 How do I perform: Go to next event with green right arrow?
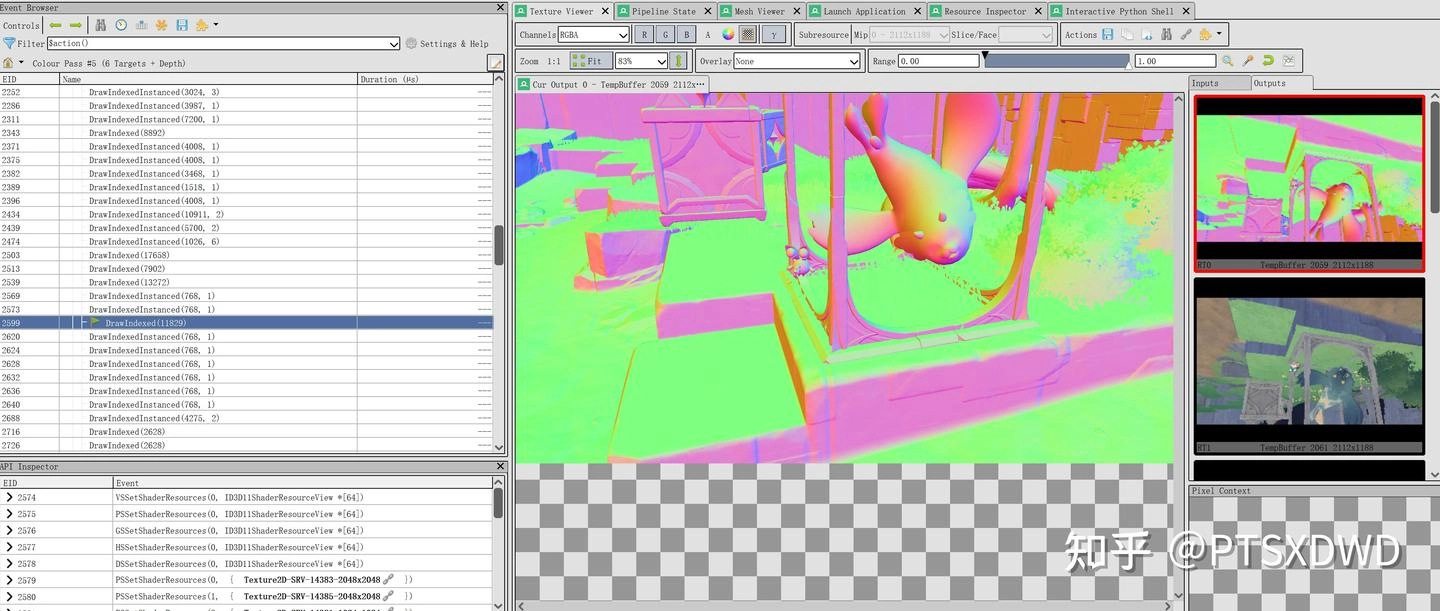(75, 25)
